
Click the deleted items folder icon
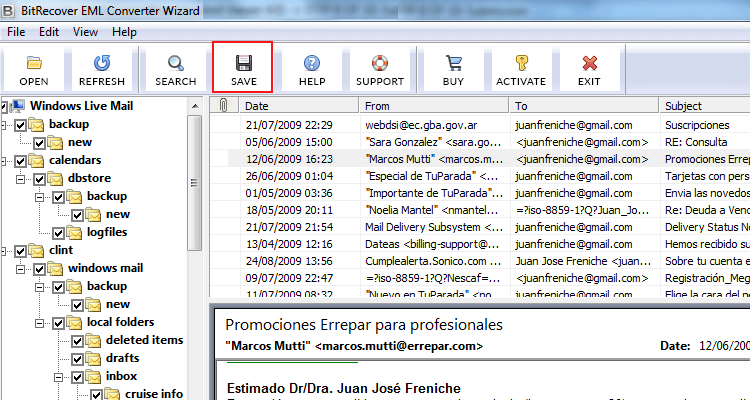coord(94,340)
